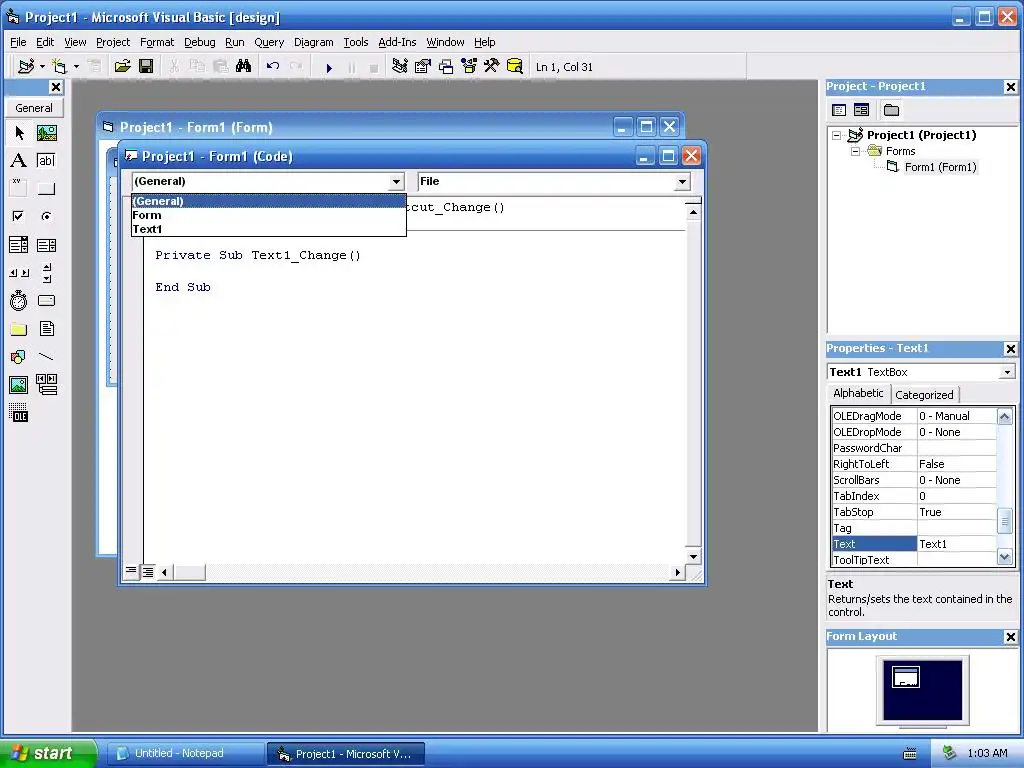The image size is (1024, 768).
Task: Select the Line control tool
Action: pyautogui.click(x=46, y=357)
